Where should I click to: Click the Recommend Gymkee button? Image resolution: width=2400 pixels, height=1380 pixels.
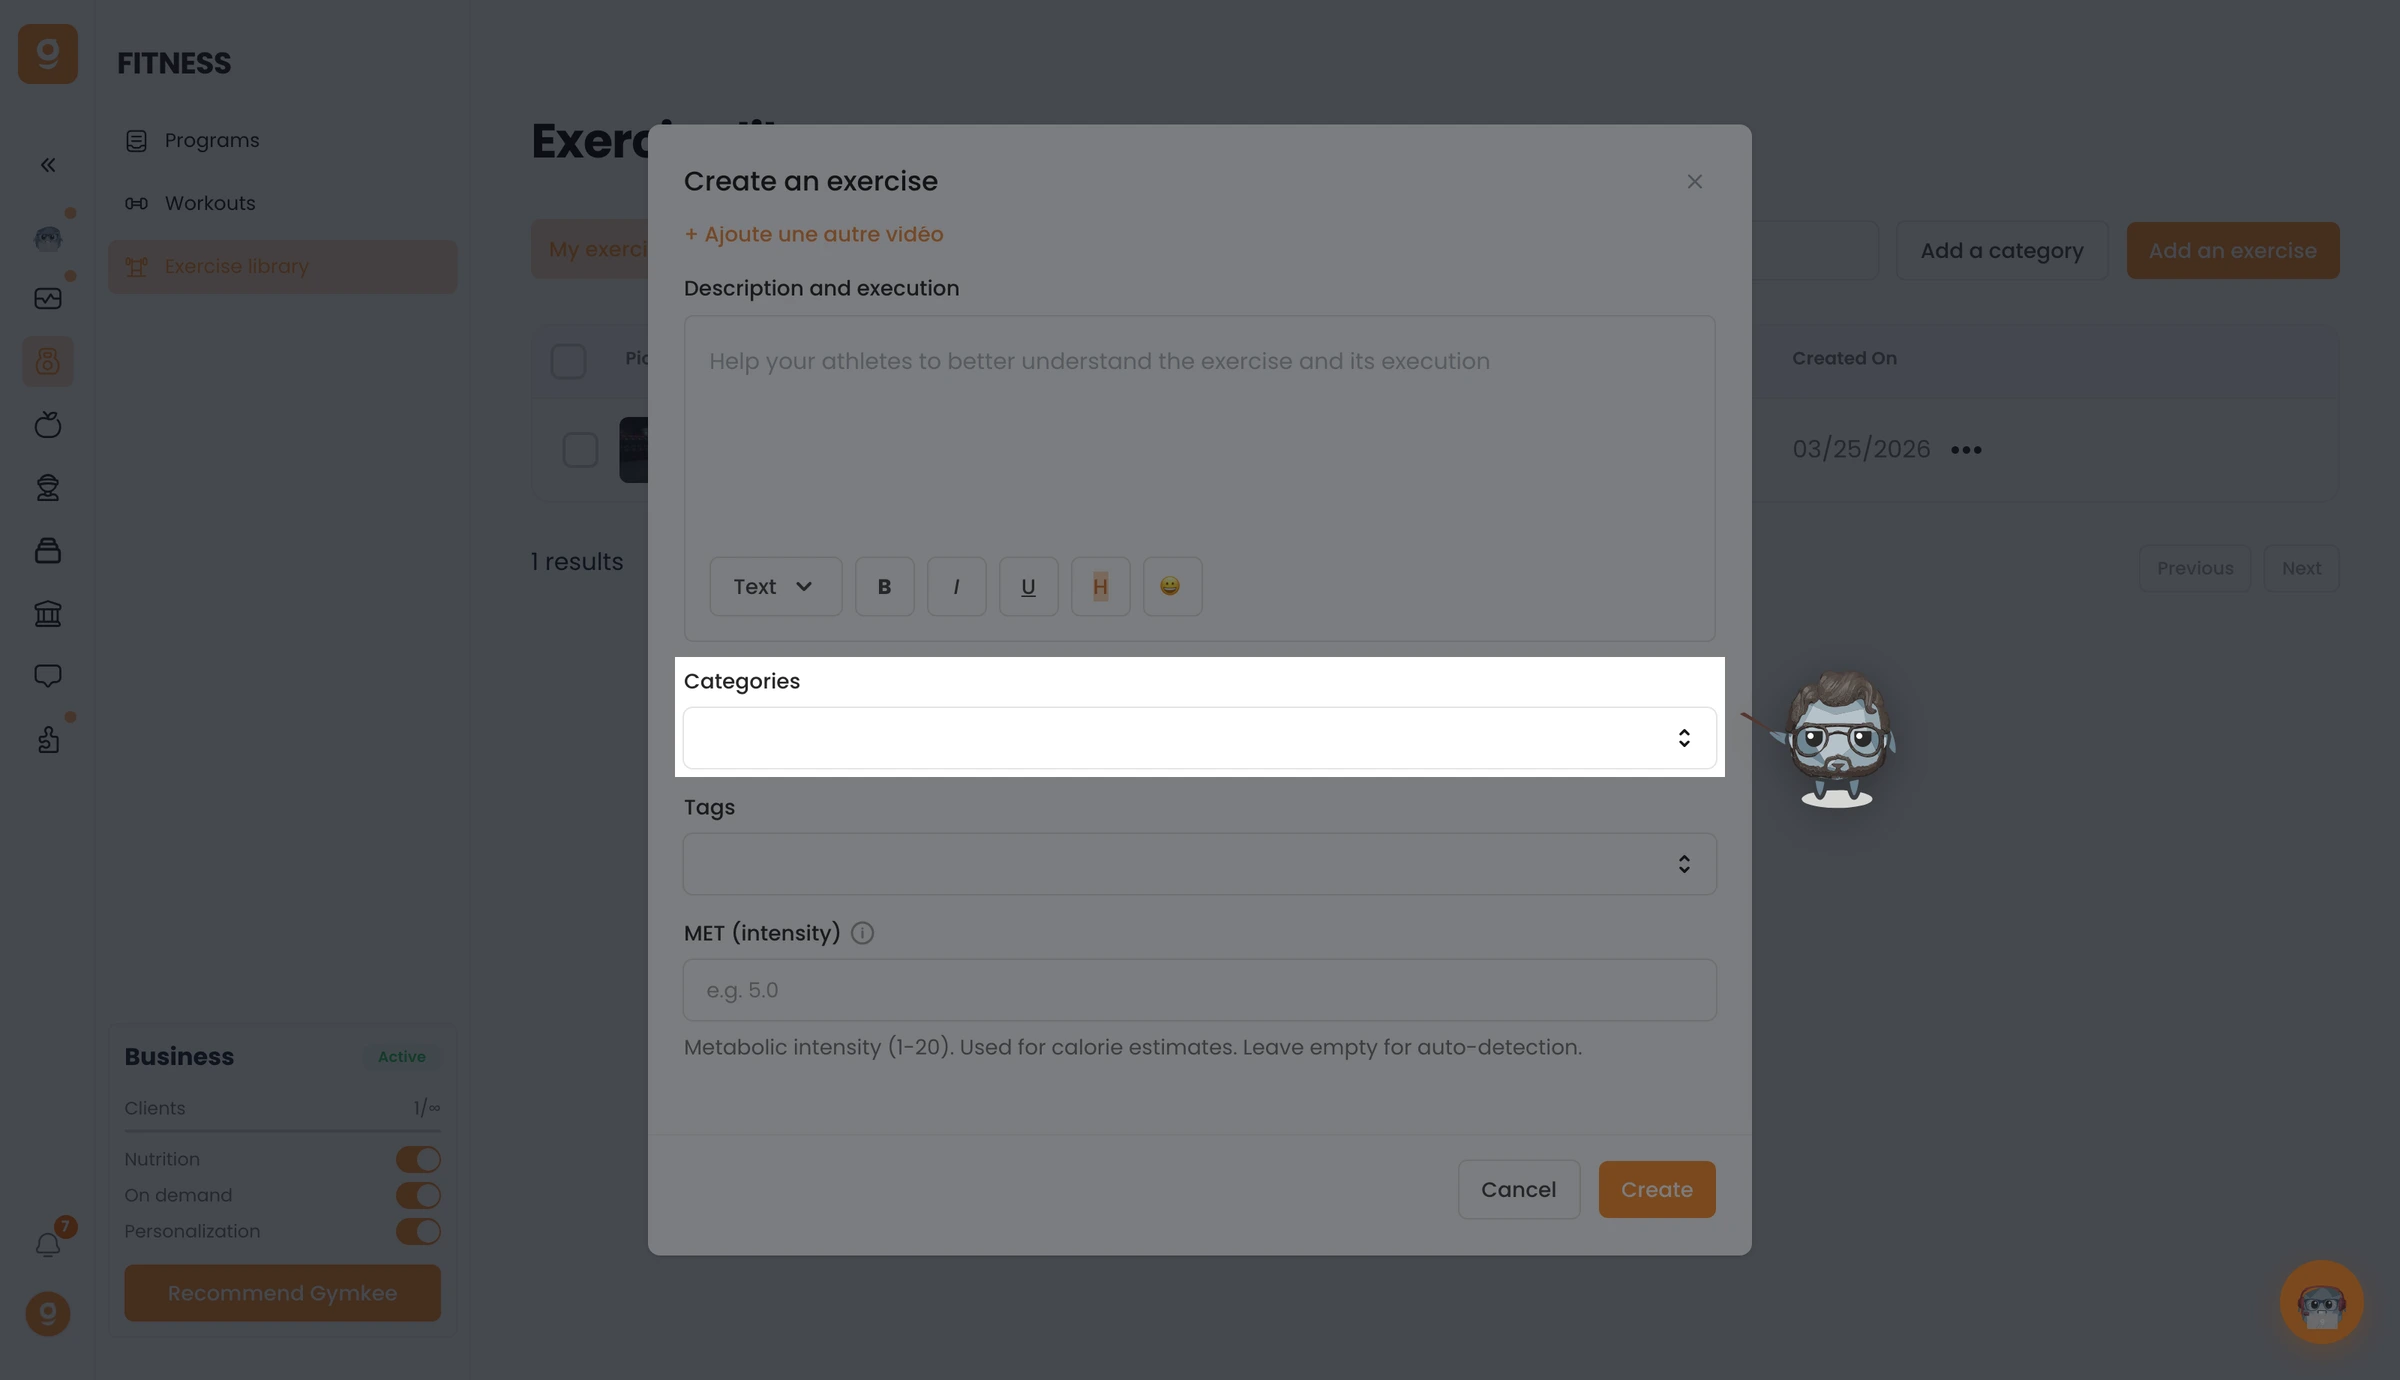point(282,1293)
